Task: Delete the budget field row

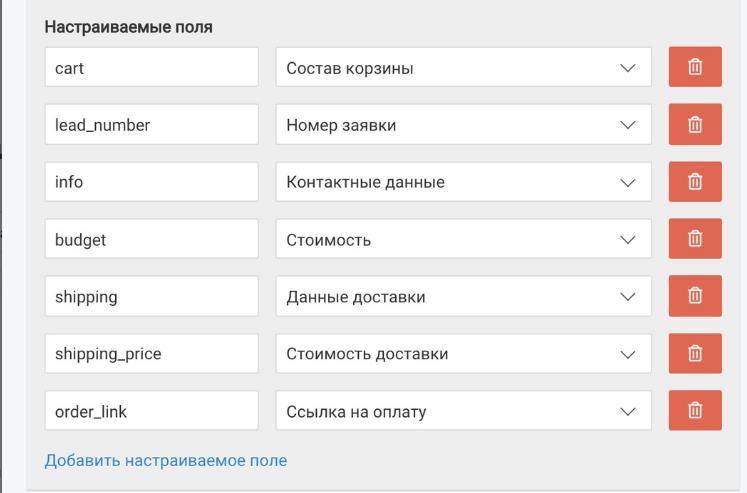Action: point(695,239)
